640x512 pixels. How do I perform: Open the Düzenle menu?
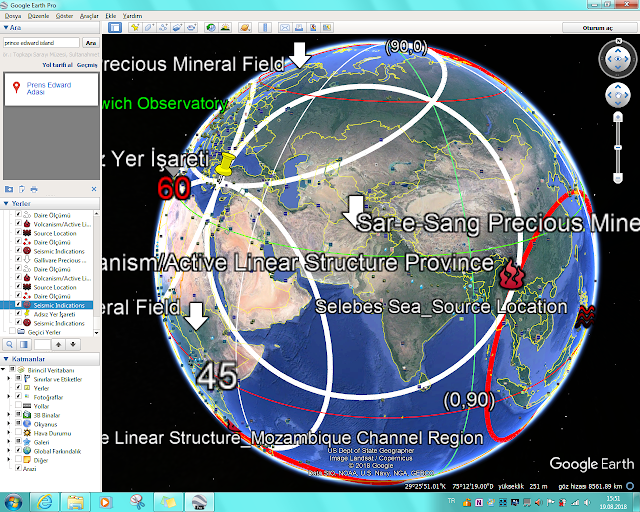coord(38,16)
